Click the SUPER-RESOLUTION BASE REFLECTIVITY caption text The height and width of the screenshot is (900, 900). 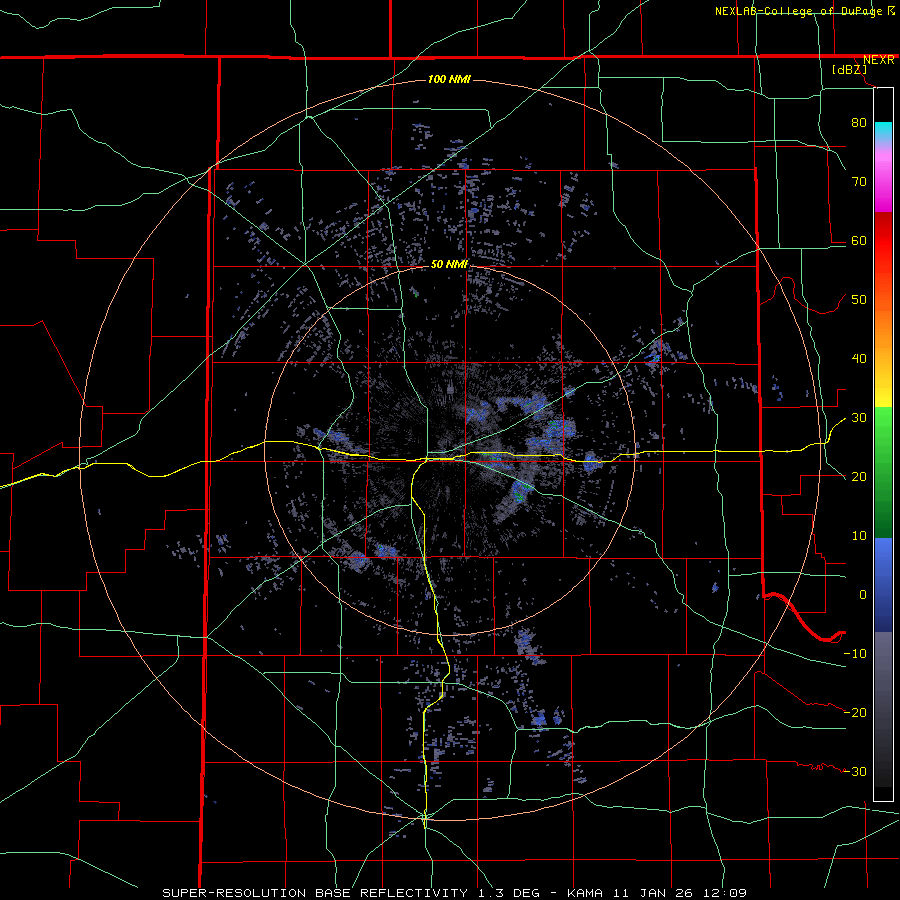pyautogui.click(x=315, y=893)
